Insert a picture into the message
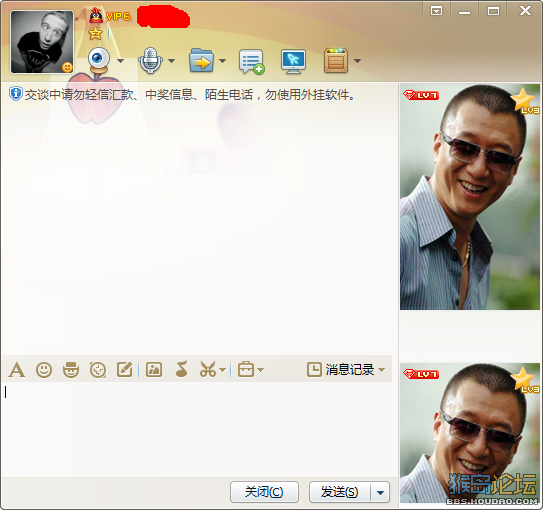Viewport: 543px width, 510px height. [154, 369]
